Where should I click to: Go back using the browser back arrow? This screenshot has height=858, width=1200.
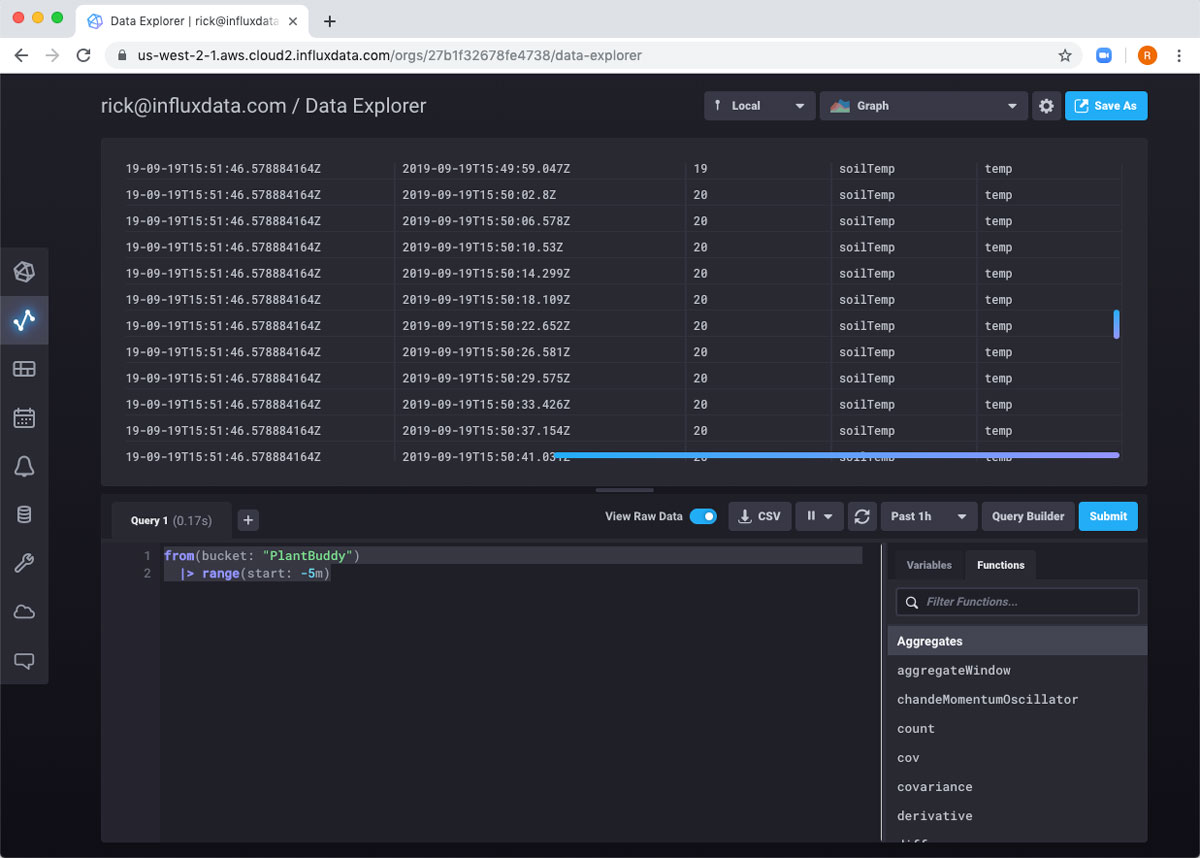pyautogui.click(x=21, y=56)
